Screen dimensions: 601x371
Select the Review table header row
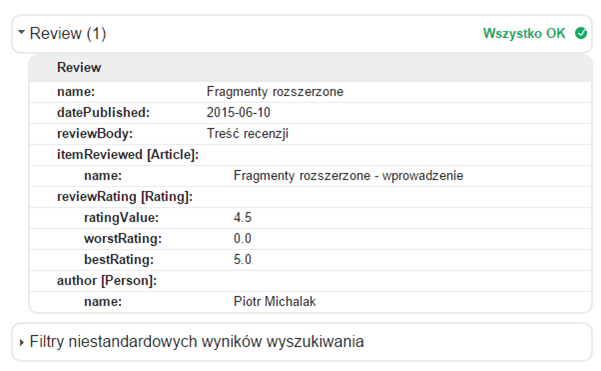point(310,68)
